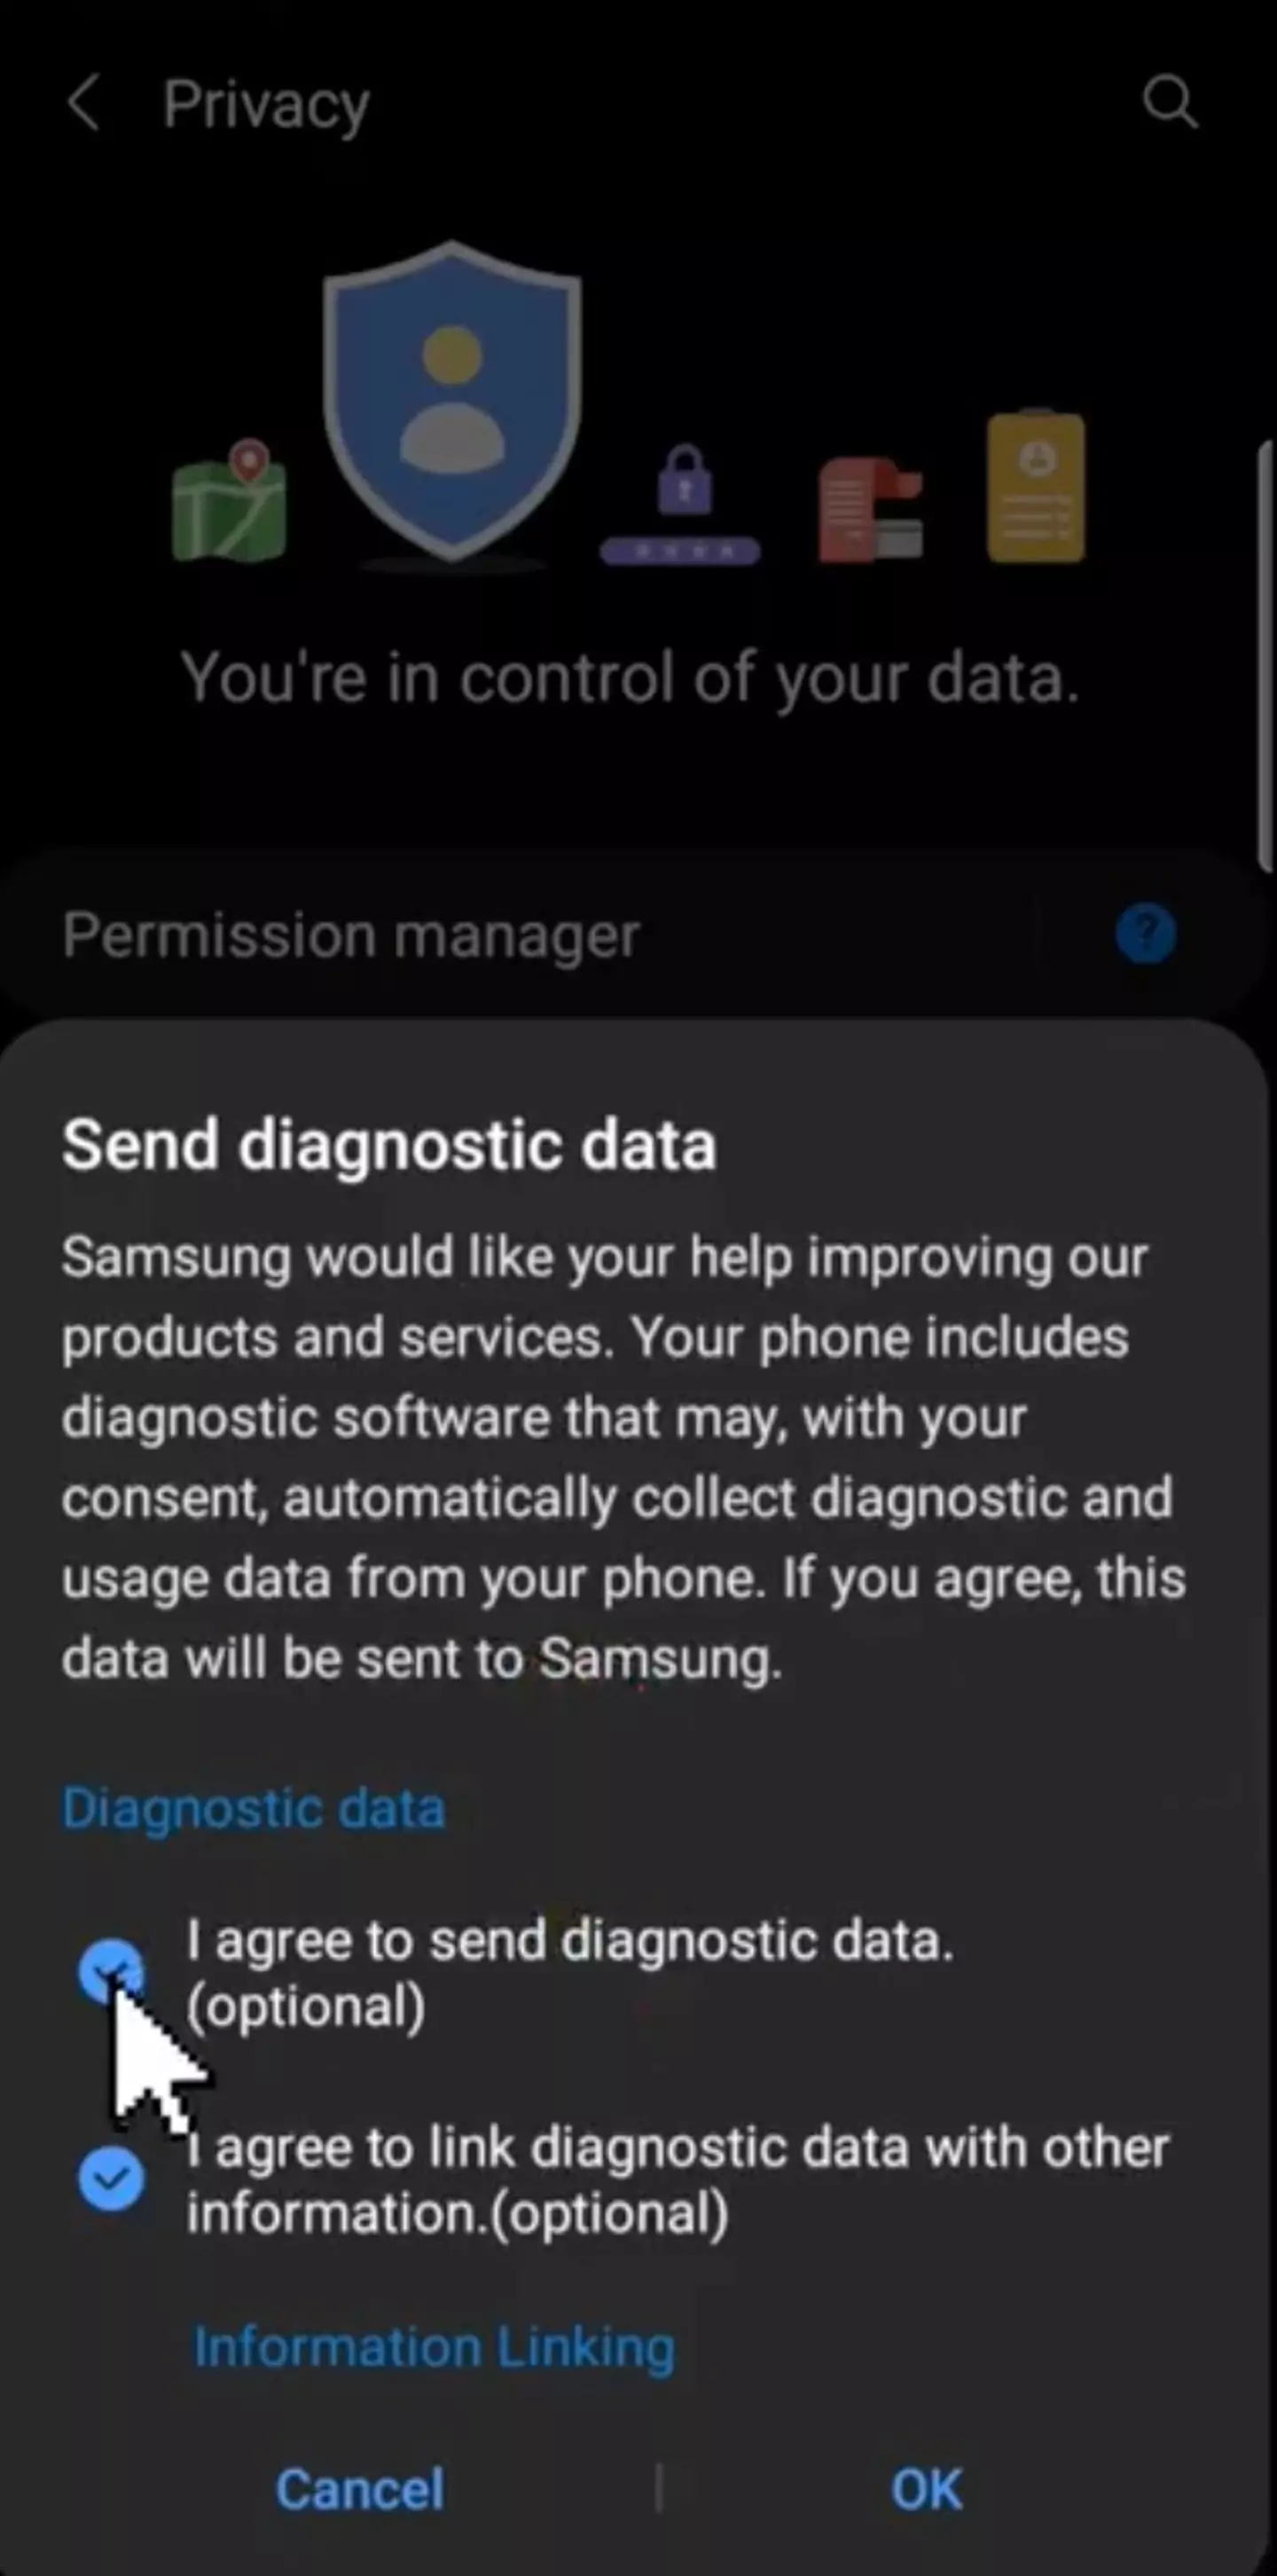1277x2576 pixels.
Task: Tap the back arrow next to Privacy
Action: tap(84, 103)
